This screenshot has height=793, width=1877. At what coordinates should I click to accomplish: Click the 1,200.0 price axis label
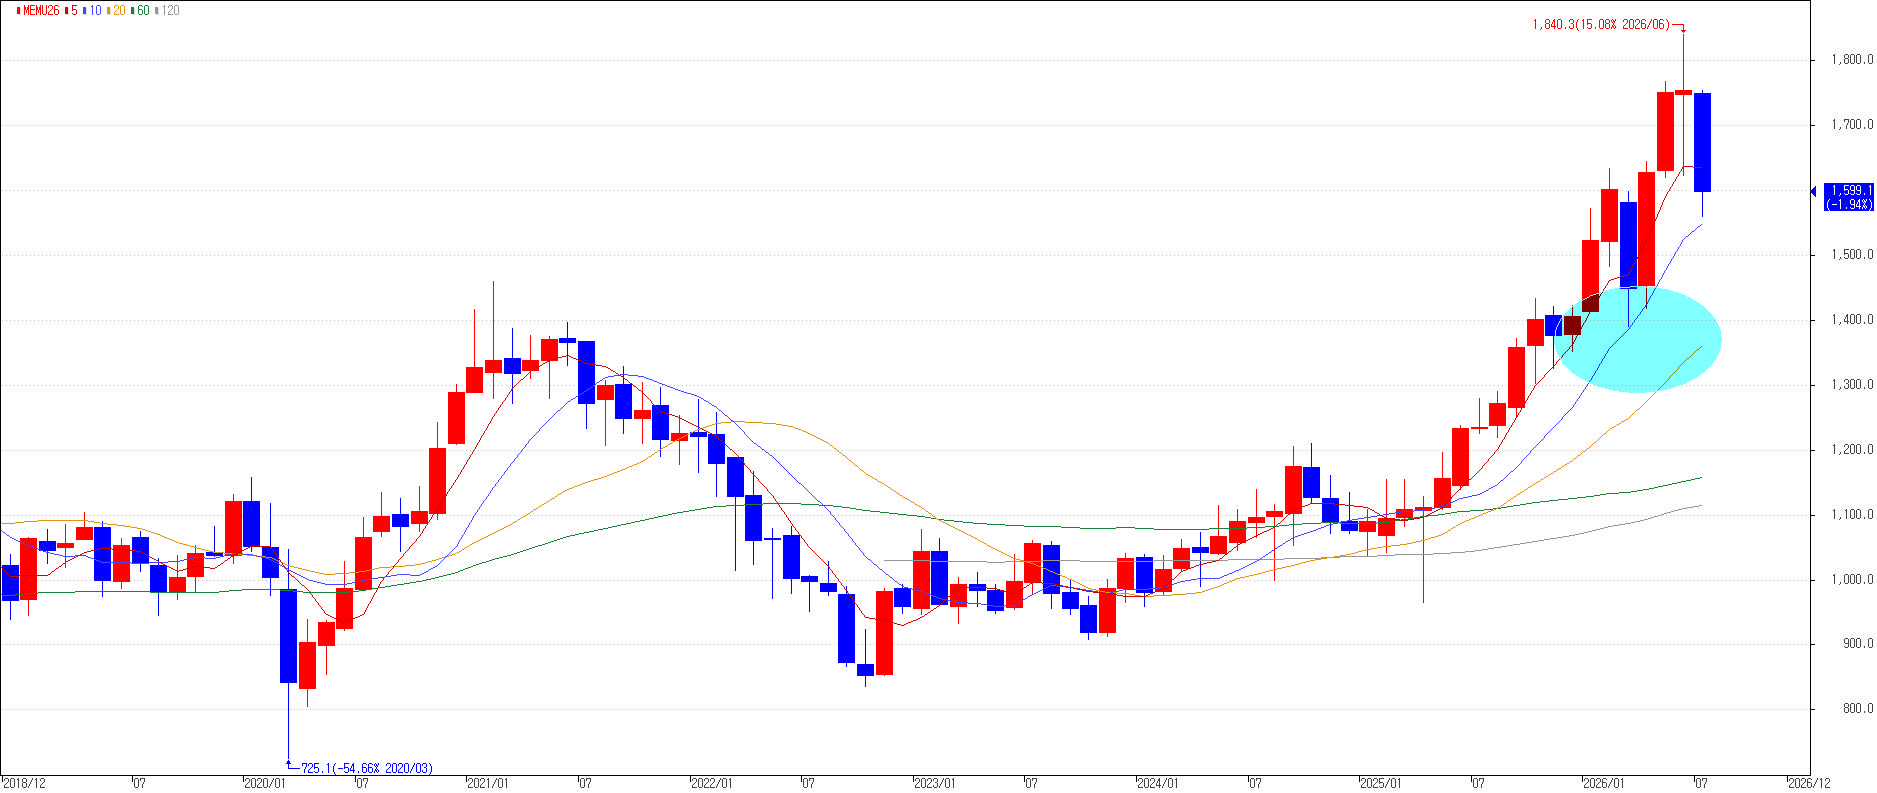click(x=1852, y=450)
